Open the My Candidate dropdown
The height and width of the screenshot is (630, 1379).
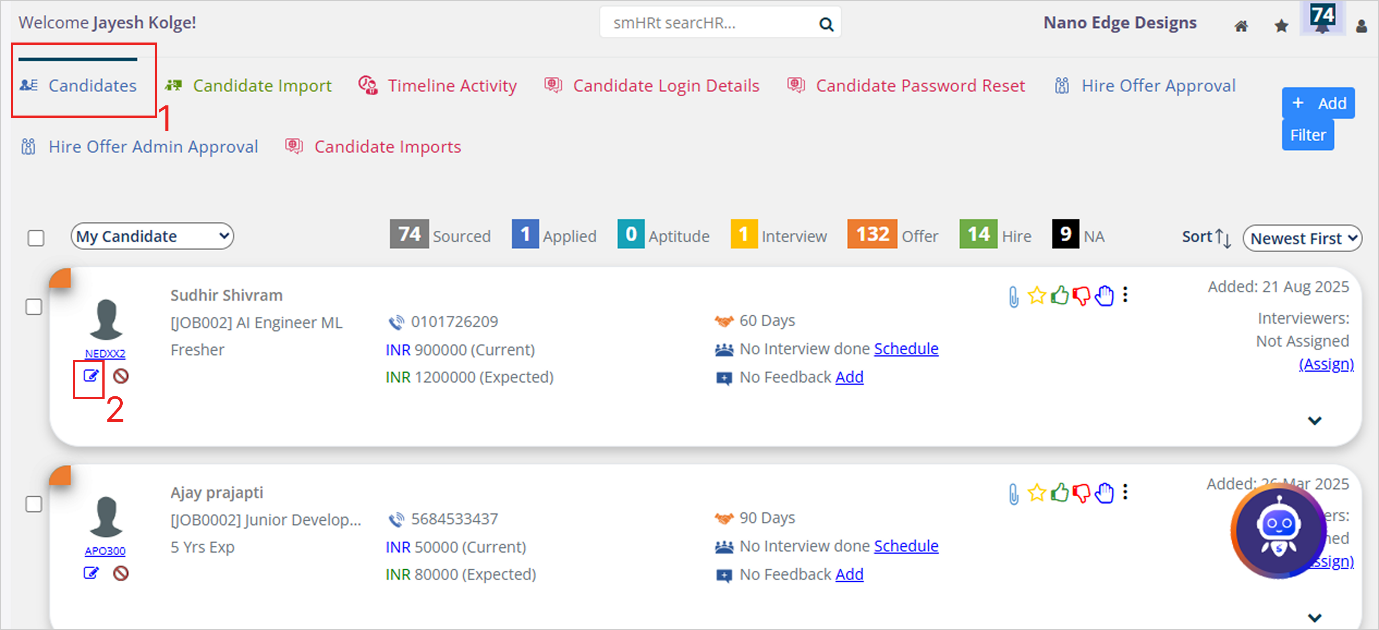pyautogui.click(x=152, y=237)
